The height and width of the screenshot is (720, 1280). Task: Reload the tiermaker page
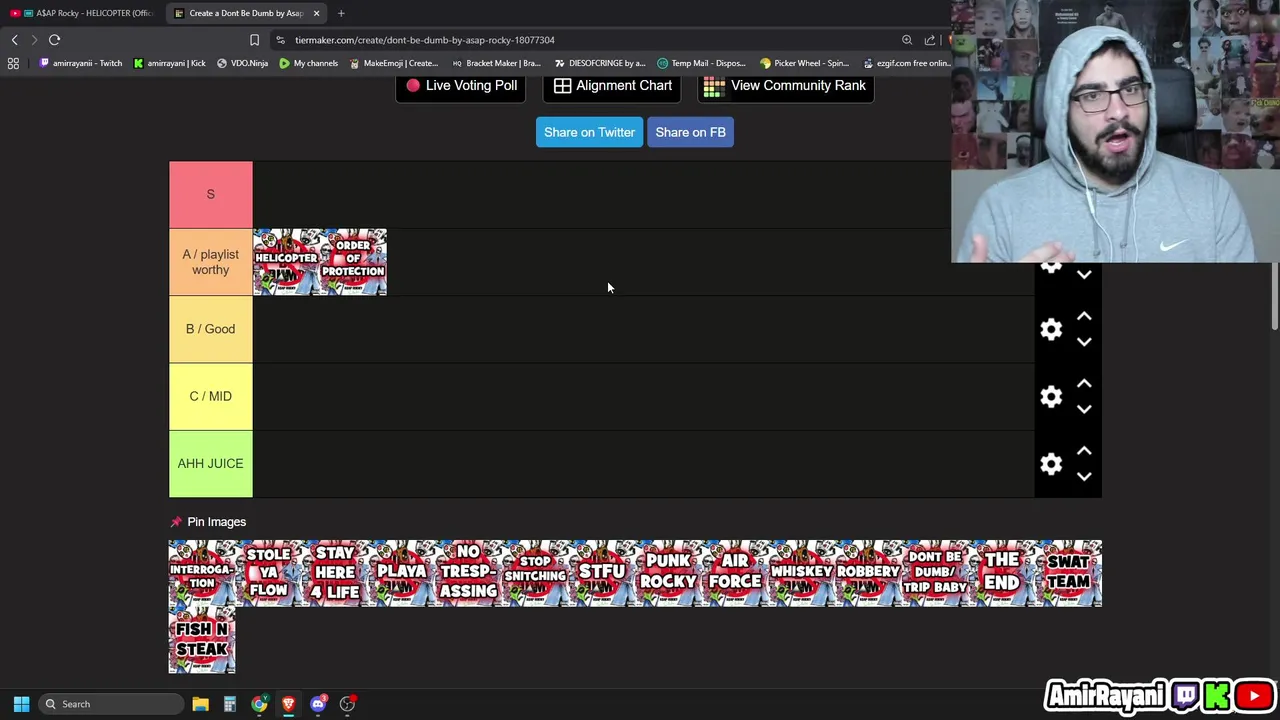(x=55, y=40)
